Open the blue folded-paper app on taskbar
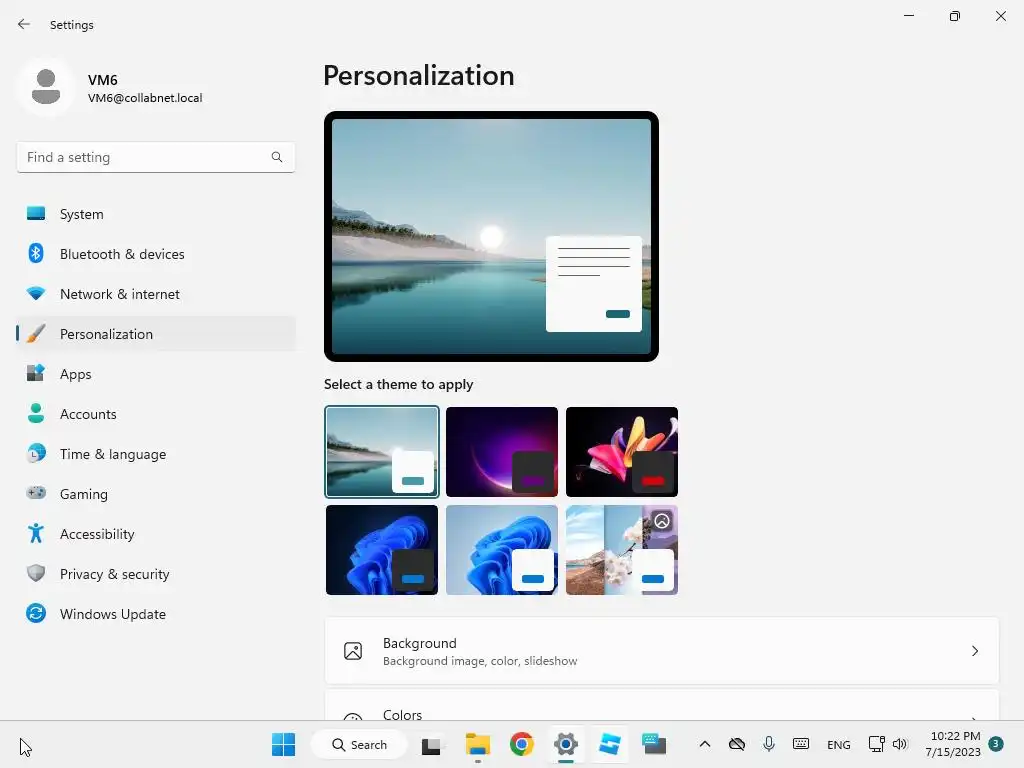This screenshot has height=768, width=1024. click(x=609, y=744)
